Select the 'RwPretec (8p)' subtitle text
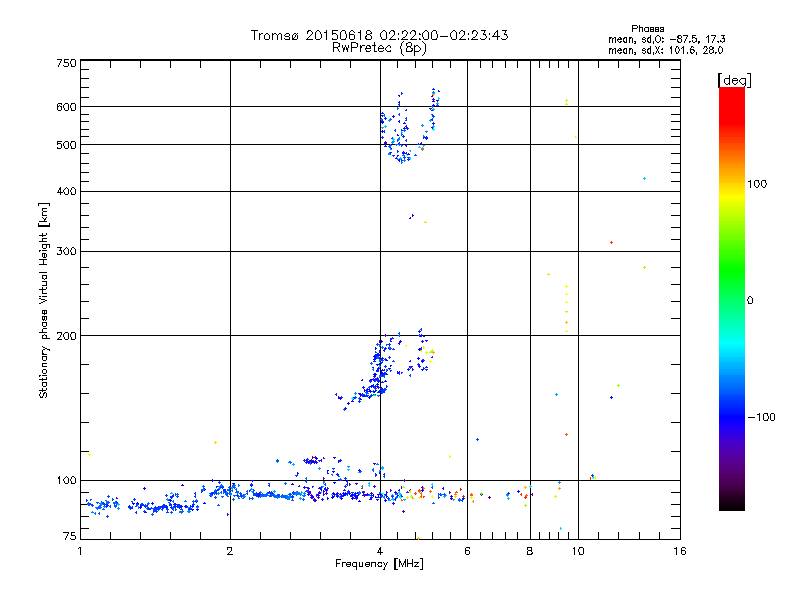Viewport: 800px width, 600px height. point(379,48)
